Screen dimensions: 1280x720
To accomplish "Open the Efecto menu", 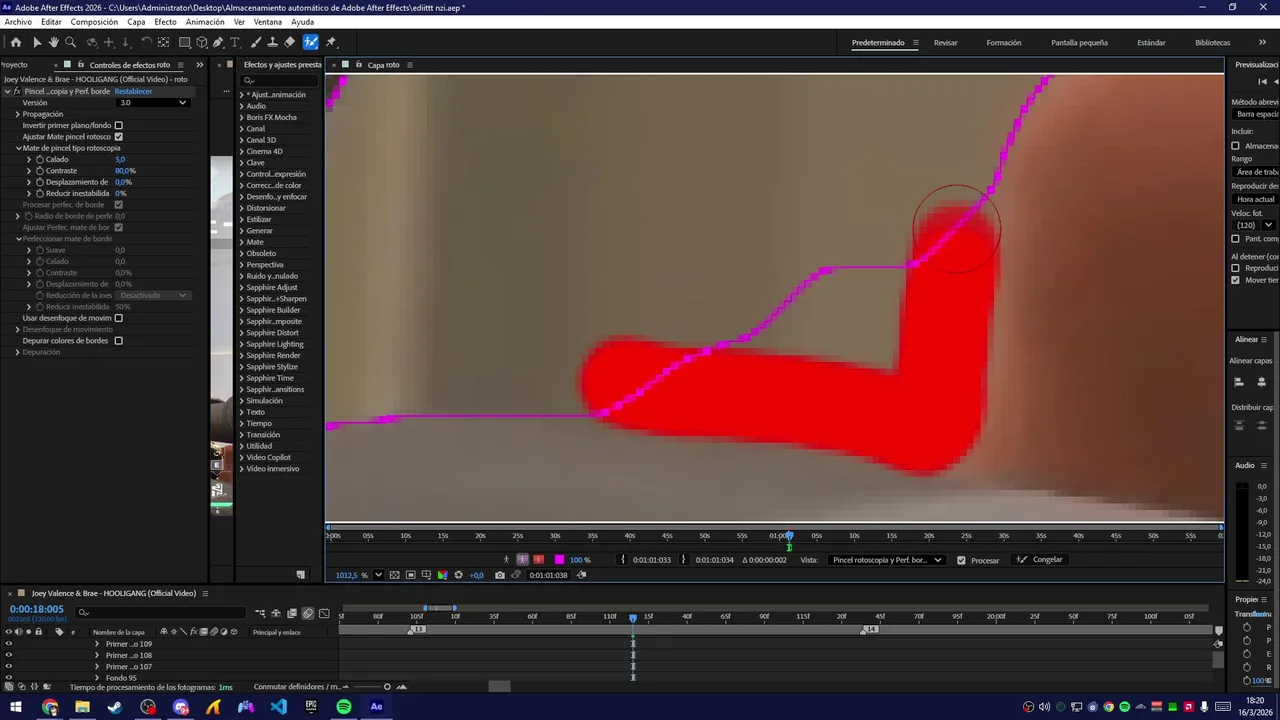I will coord(165,22).
